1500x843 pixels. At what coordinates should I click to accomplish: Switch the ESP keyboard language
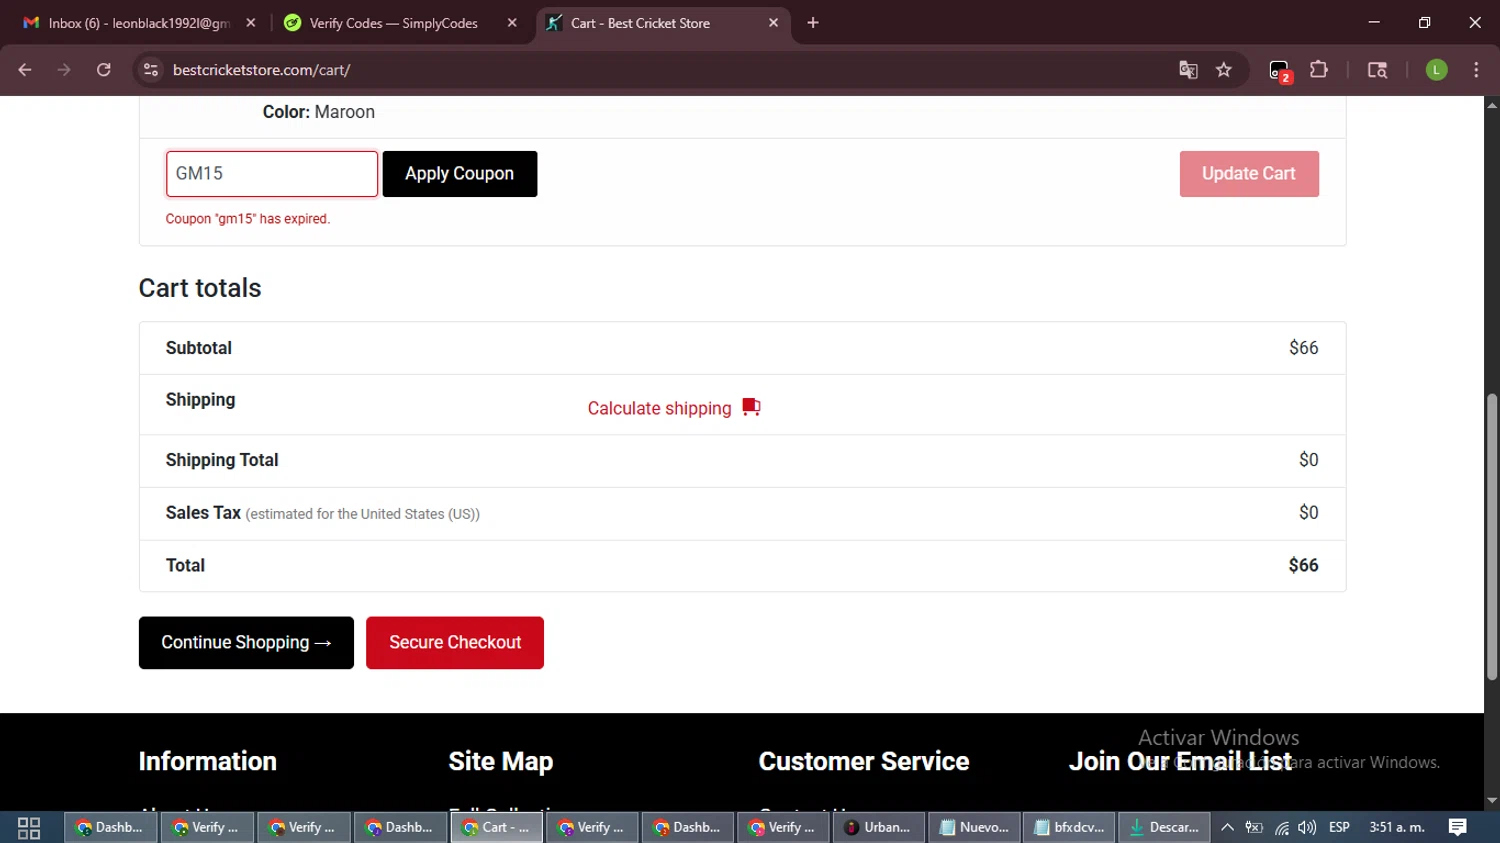tap(1339, 828)
